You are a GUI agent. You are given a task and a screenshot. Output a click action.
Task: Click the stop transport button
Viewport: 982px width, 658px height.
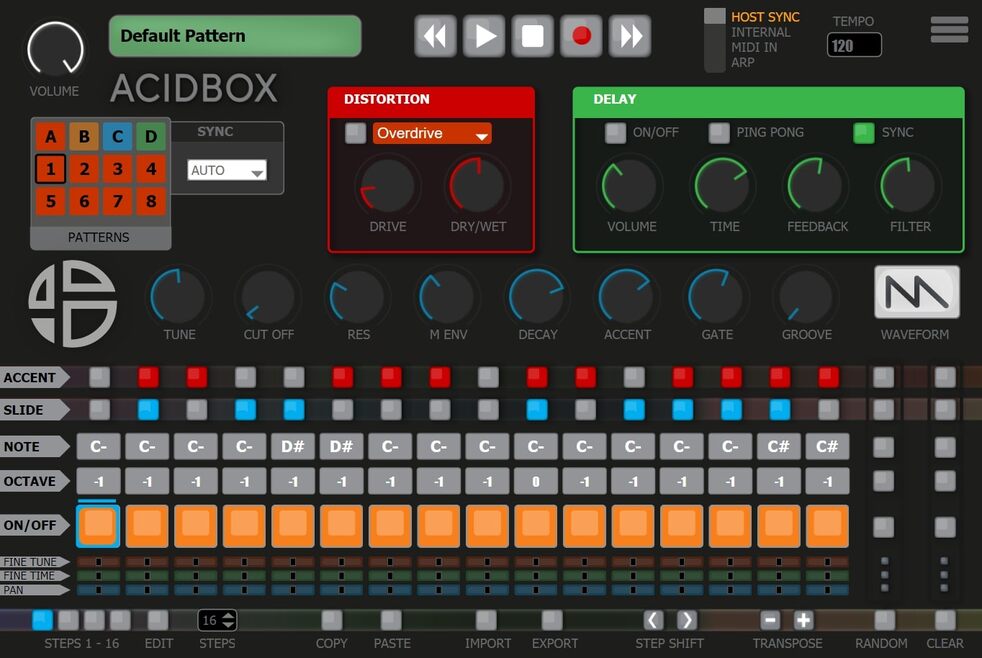[533, 35]
